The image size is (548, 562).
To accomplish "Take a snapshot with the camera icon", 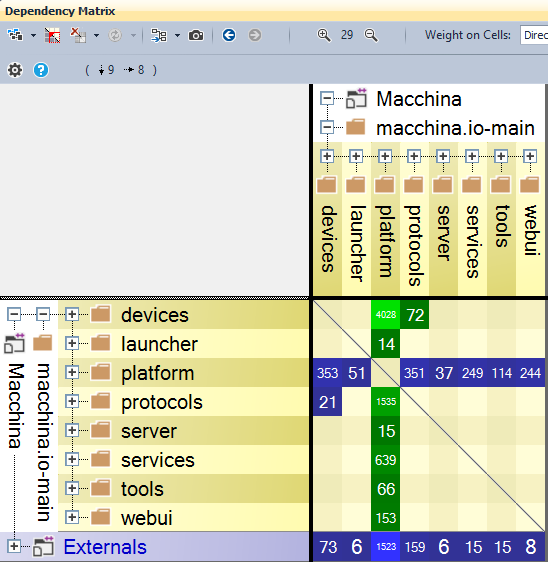I will pos(196,35).
